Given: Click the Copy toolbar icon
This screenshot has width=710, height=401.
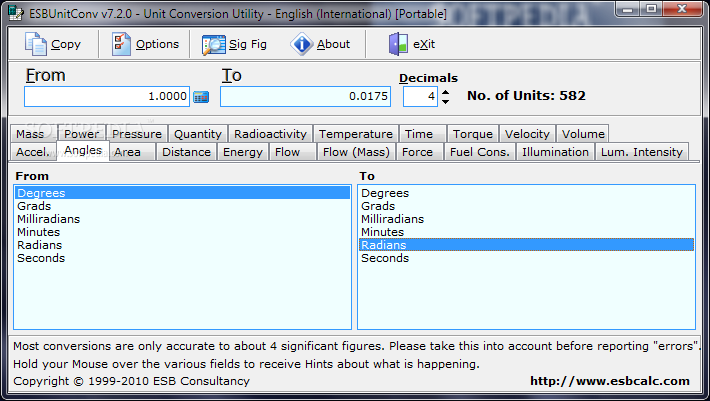Looking at the screenshot, I should pos(36,44).
